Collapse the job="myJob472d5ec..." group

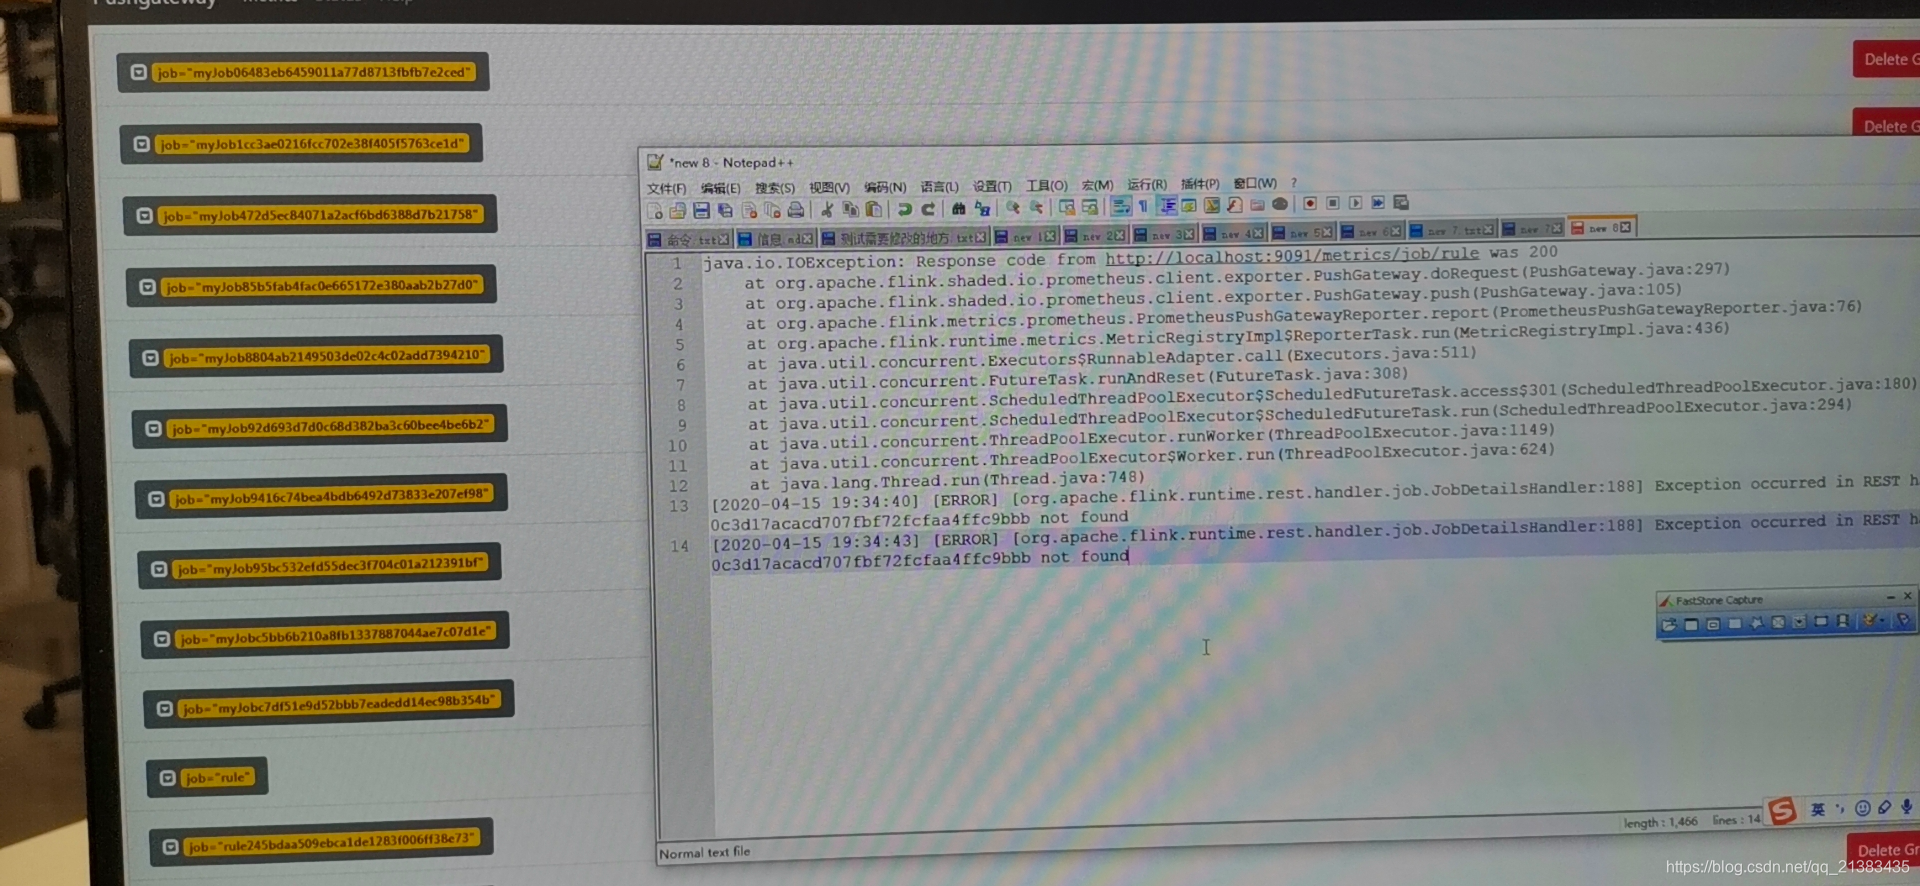145,215
